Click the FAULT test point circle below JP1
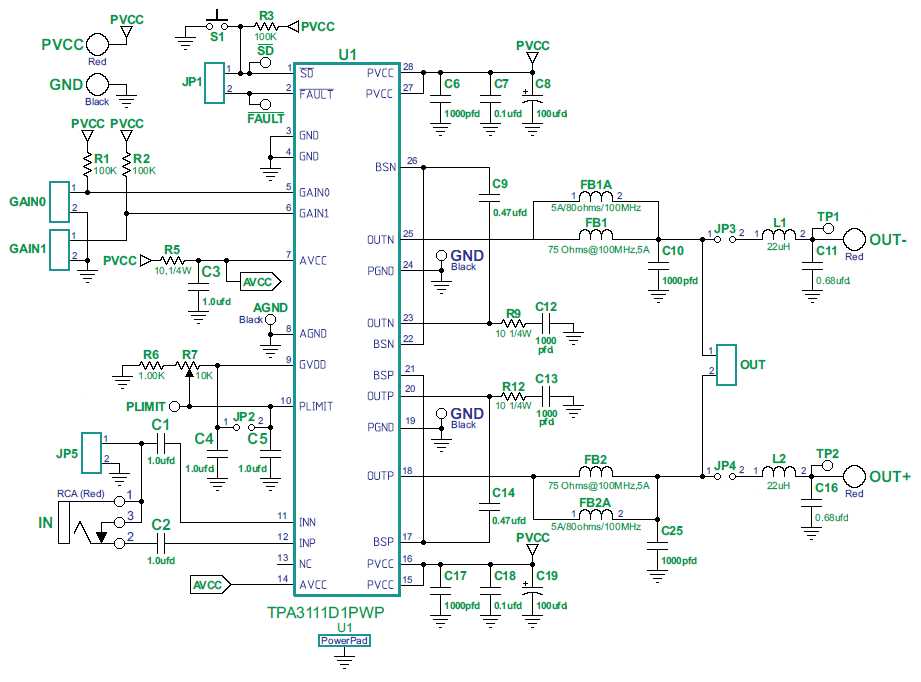Image resolution: width=921 pixels, height=682 pixels. (x=265, y=104)
